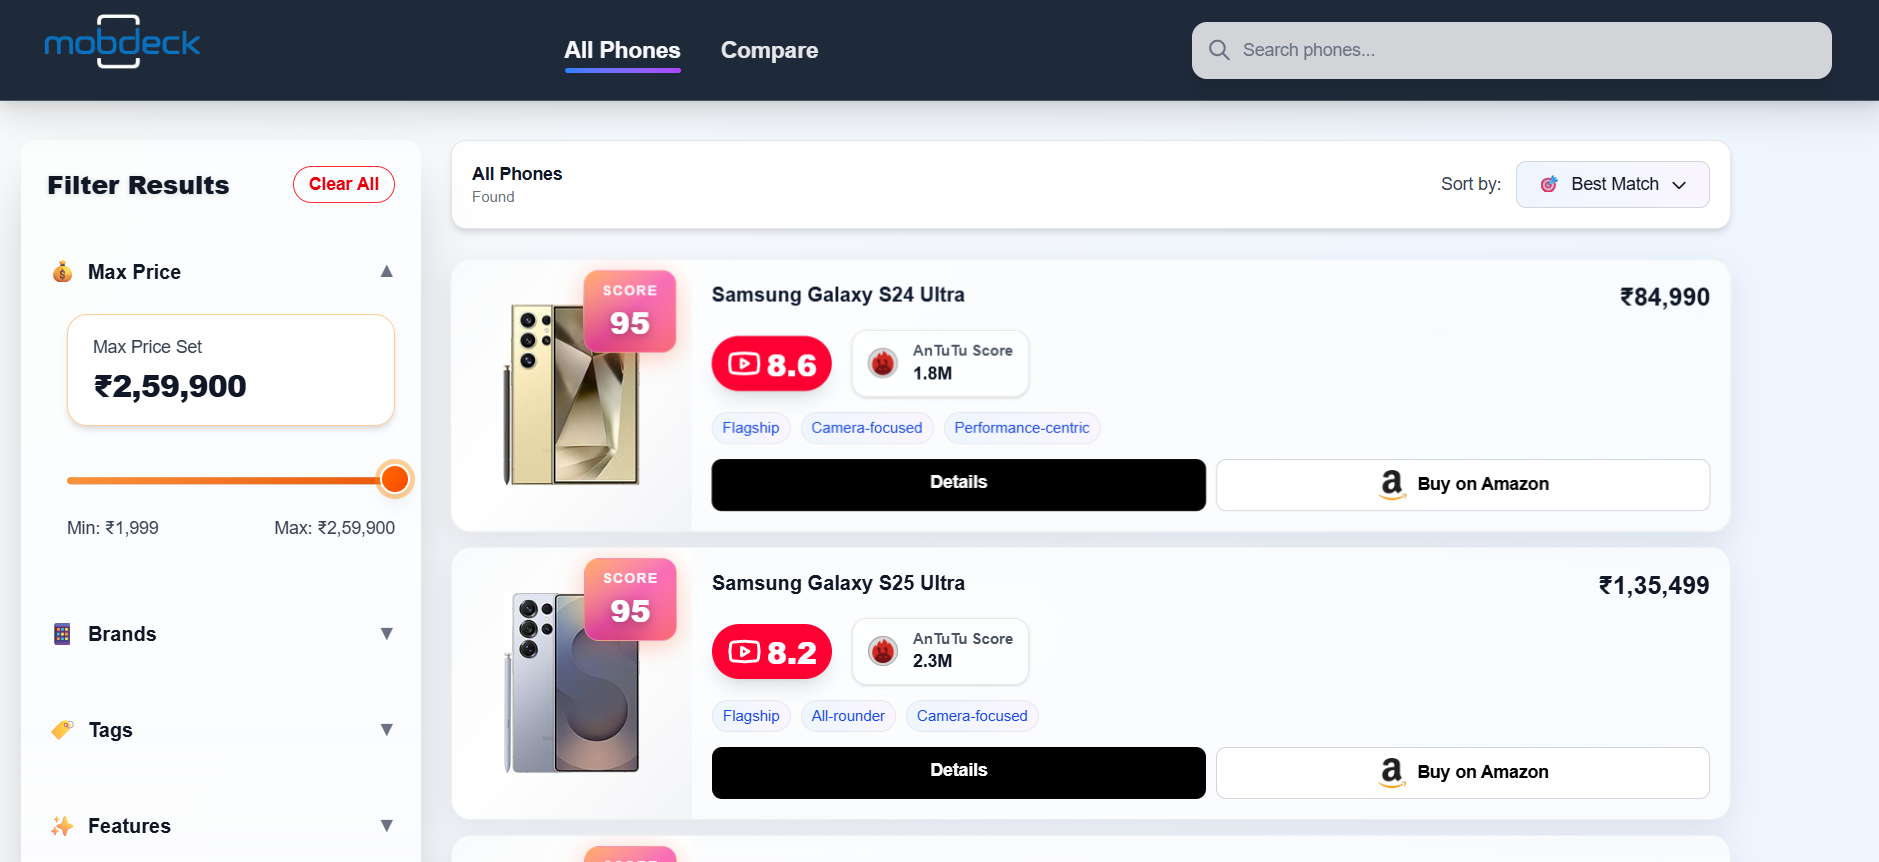This screenshot has height=862, width=1879.
Task: Click the search magnifier icon
Action: (1219, 49)
